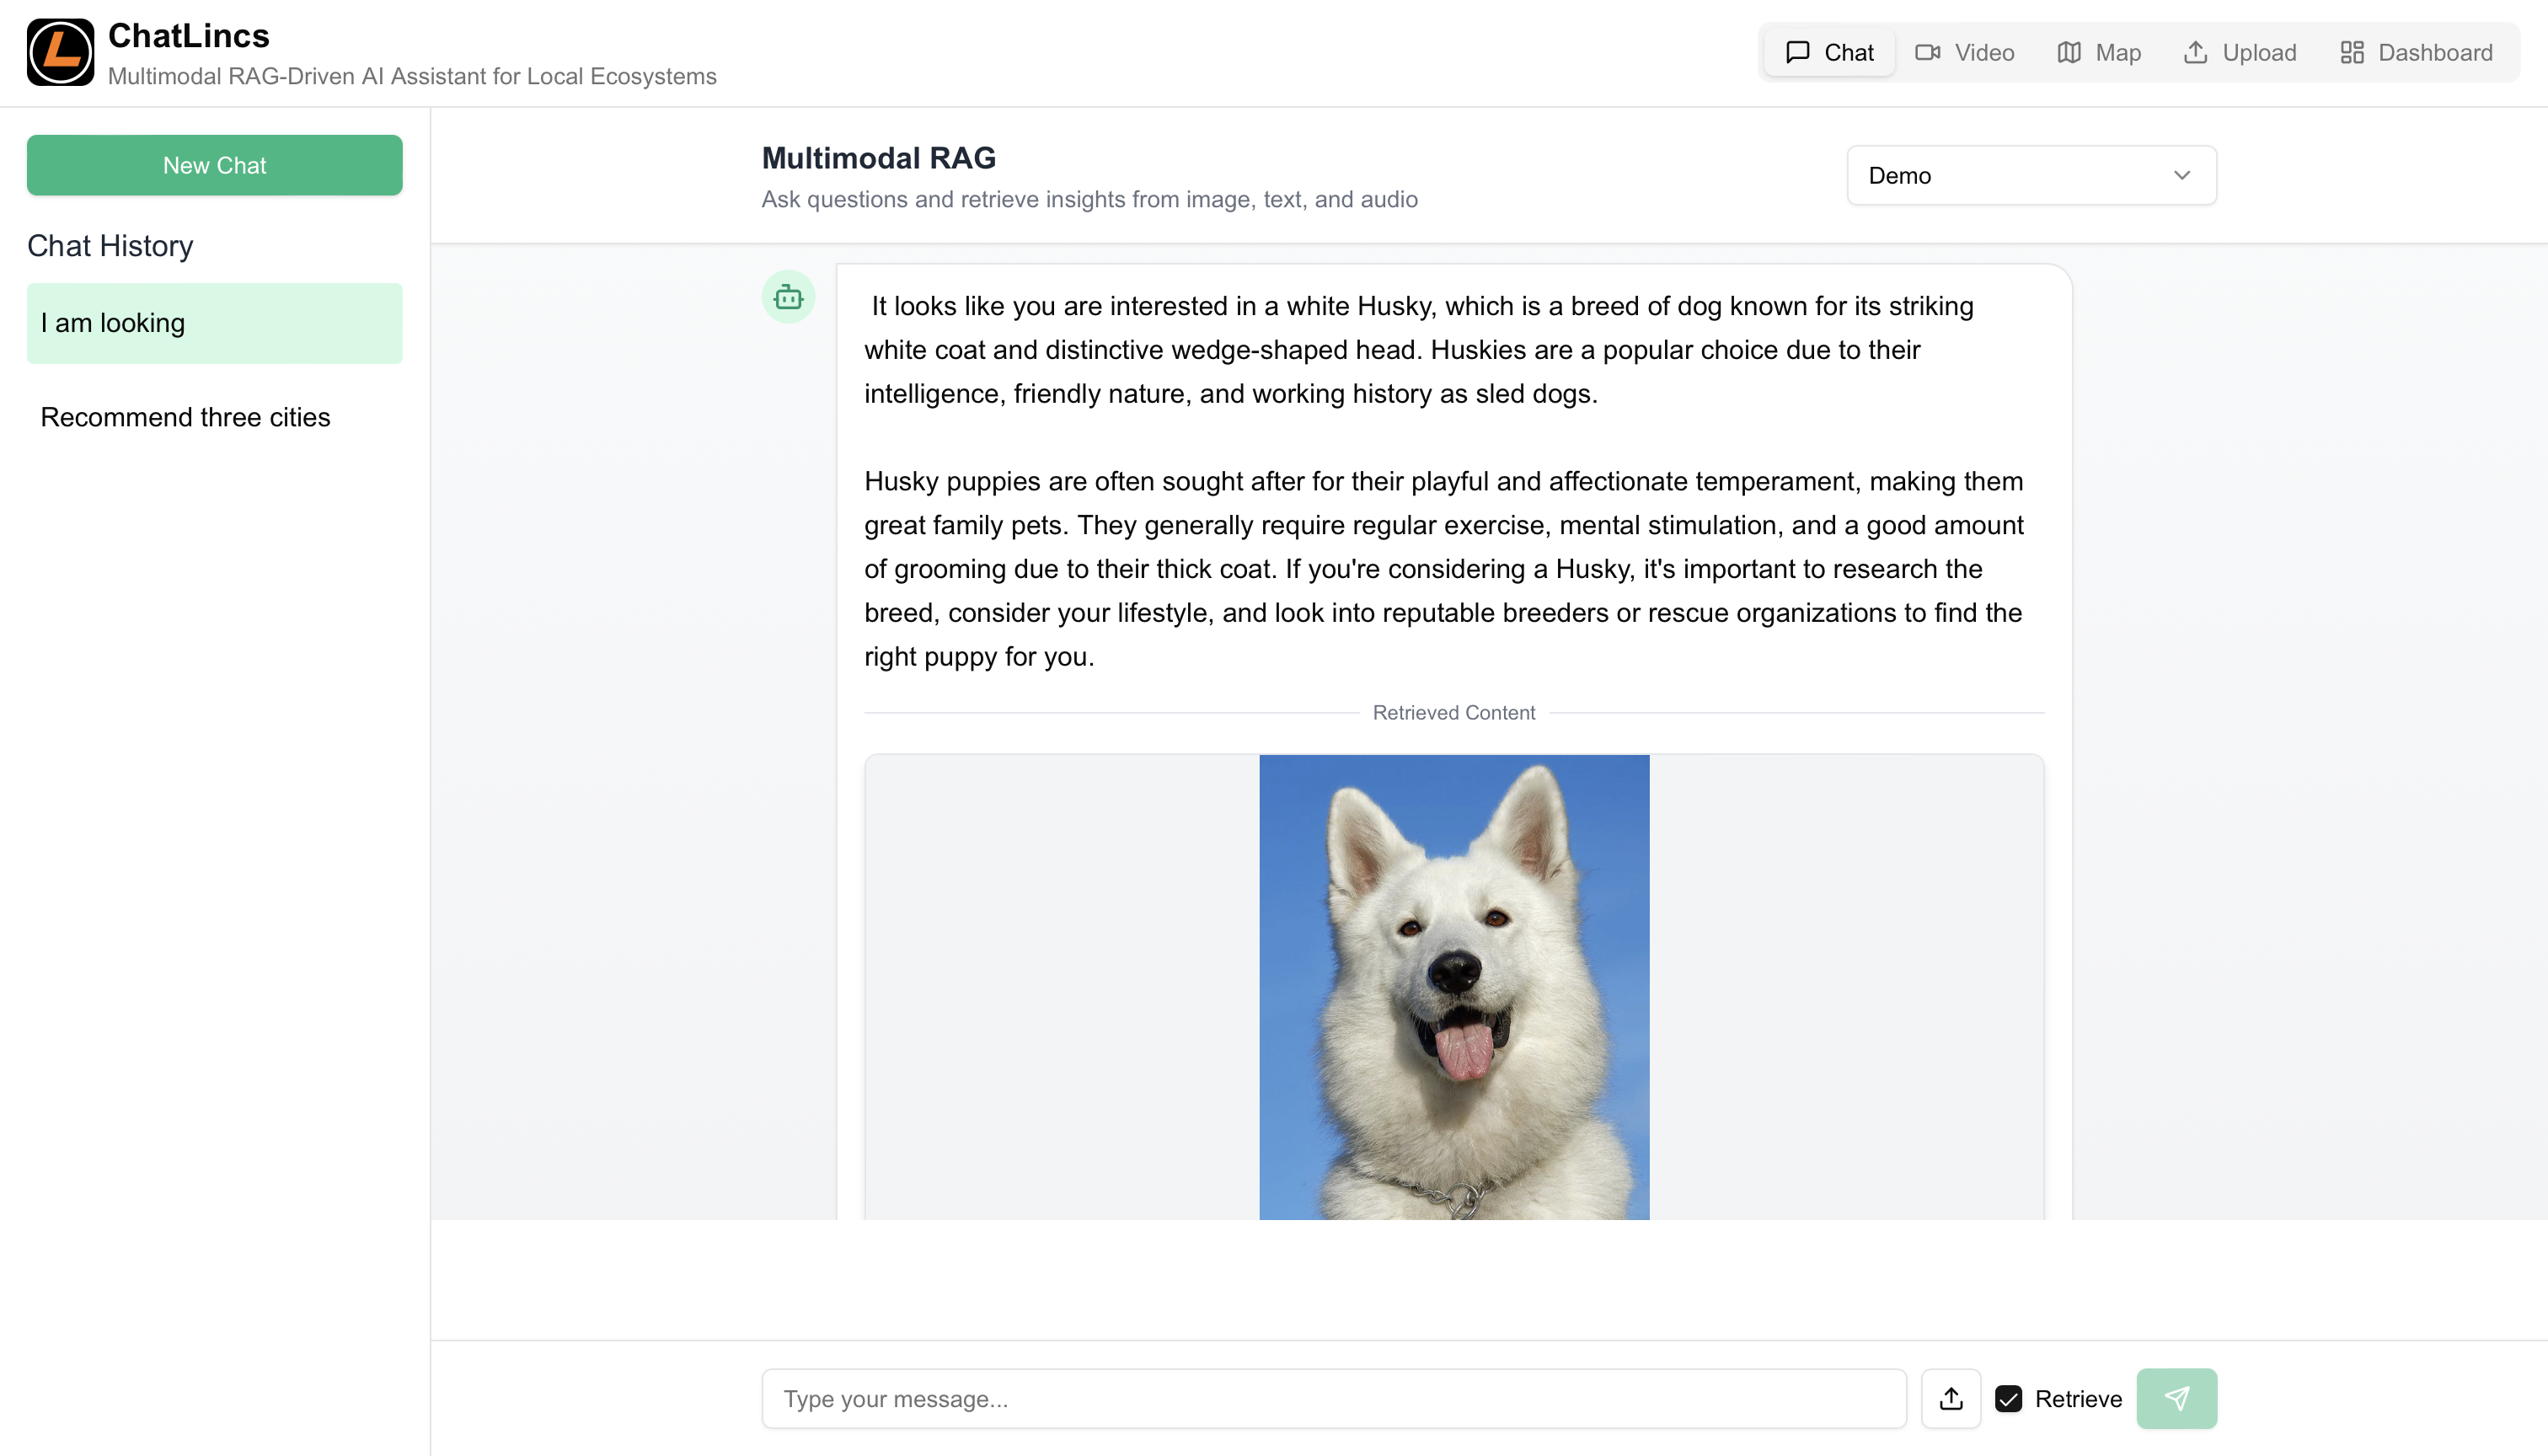2548x1456 pixels.
Task: Open the Dashboard tab
Action: click(x=2416, y=52)
